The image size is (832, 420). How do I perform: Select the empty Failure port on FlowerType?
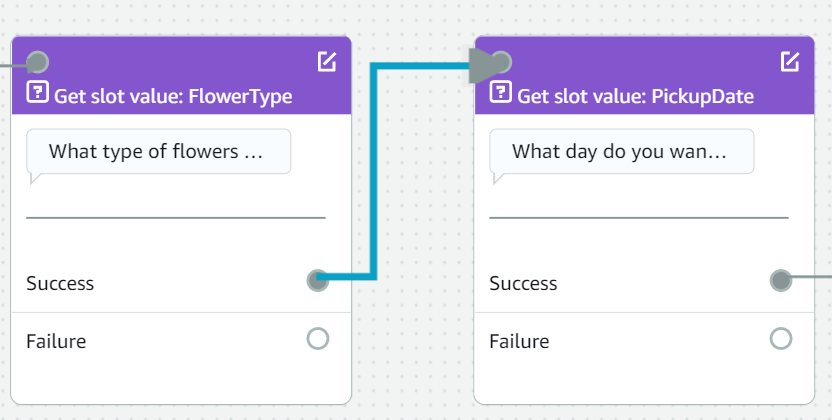[318, 339]
